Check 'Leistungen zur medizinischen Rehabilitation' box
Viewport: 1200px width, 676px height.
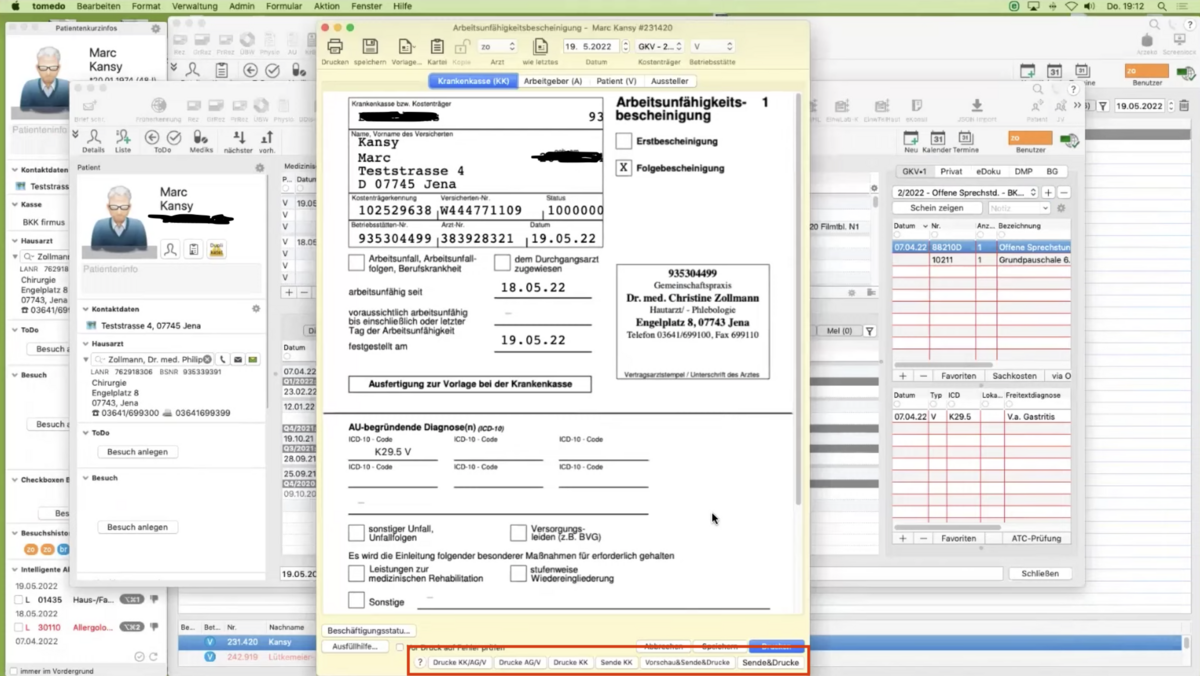356,573
